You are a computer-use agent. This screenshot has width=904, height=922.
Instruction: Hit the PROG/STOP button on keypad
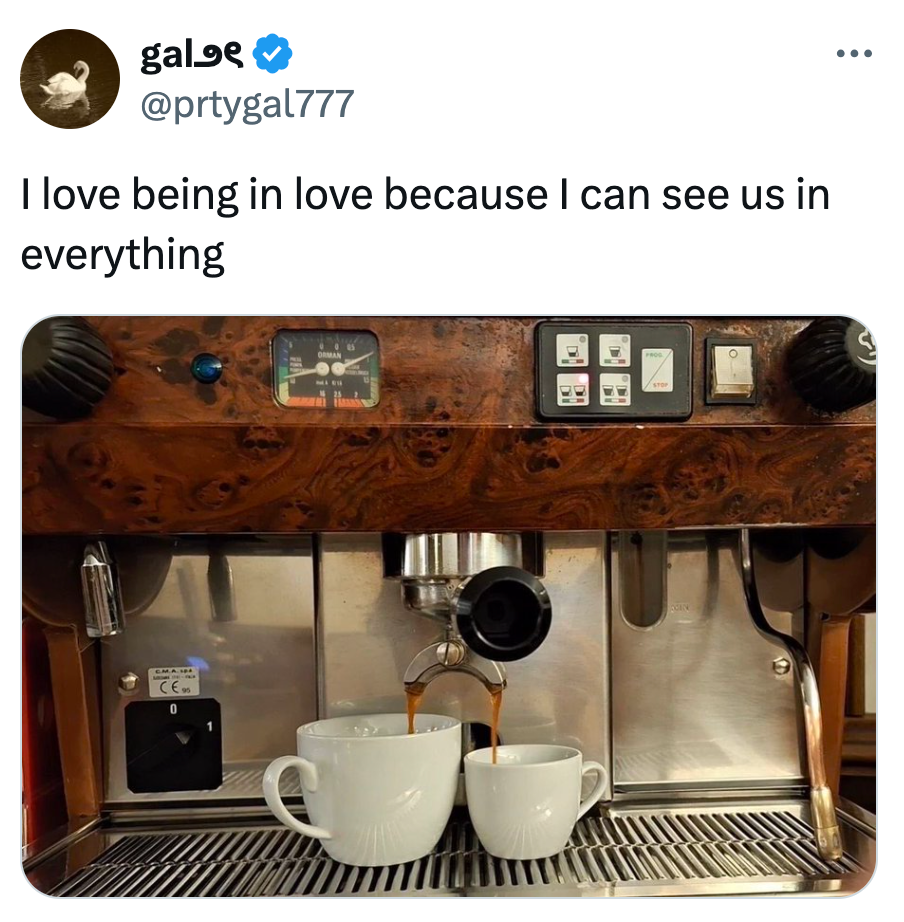pos(657,370)
